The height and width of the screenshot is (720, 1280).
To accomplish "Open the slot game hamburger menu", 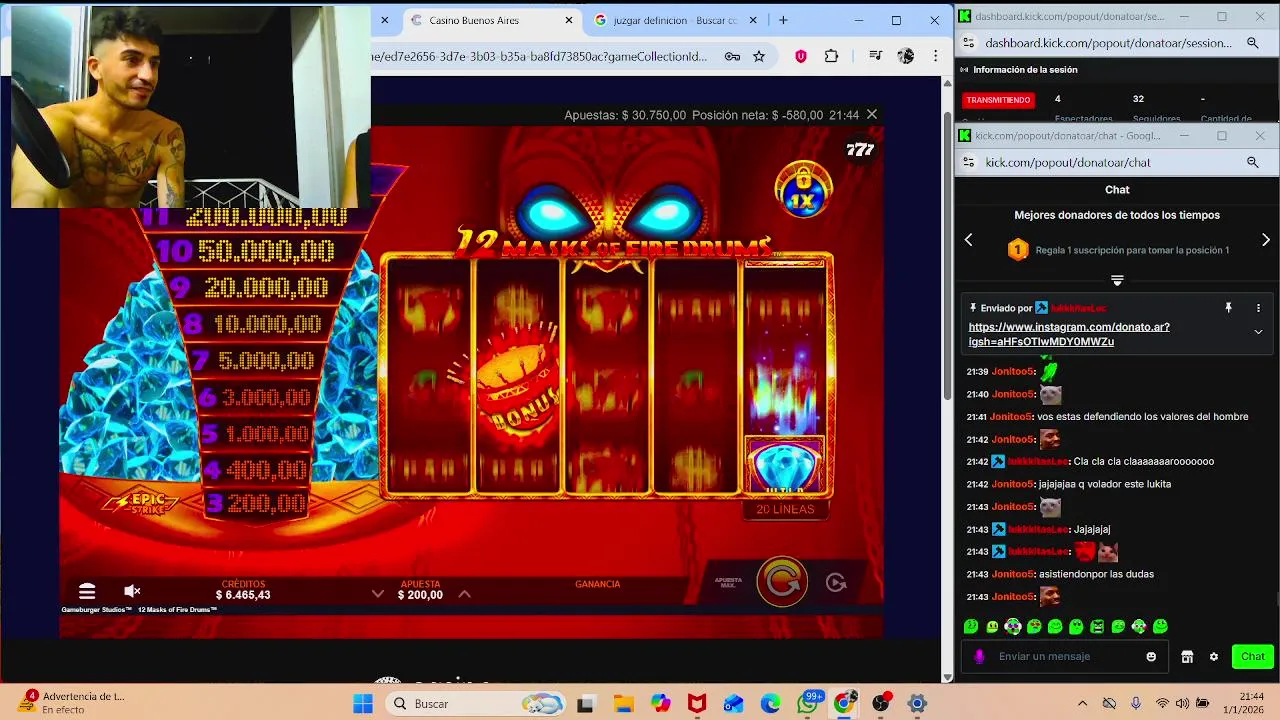I will pos(87,591).
